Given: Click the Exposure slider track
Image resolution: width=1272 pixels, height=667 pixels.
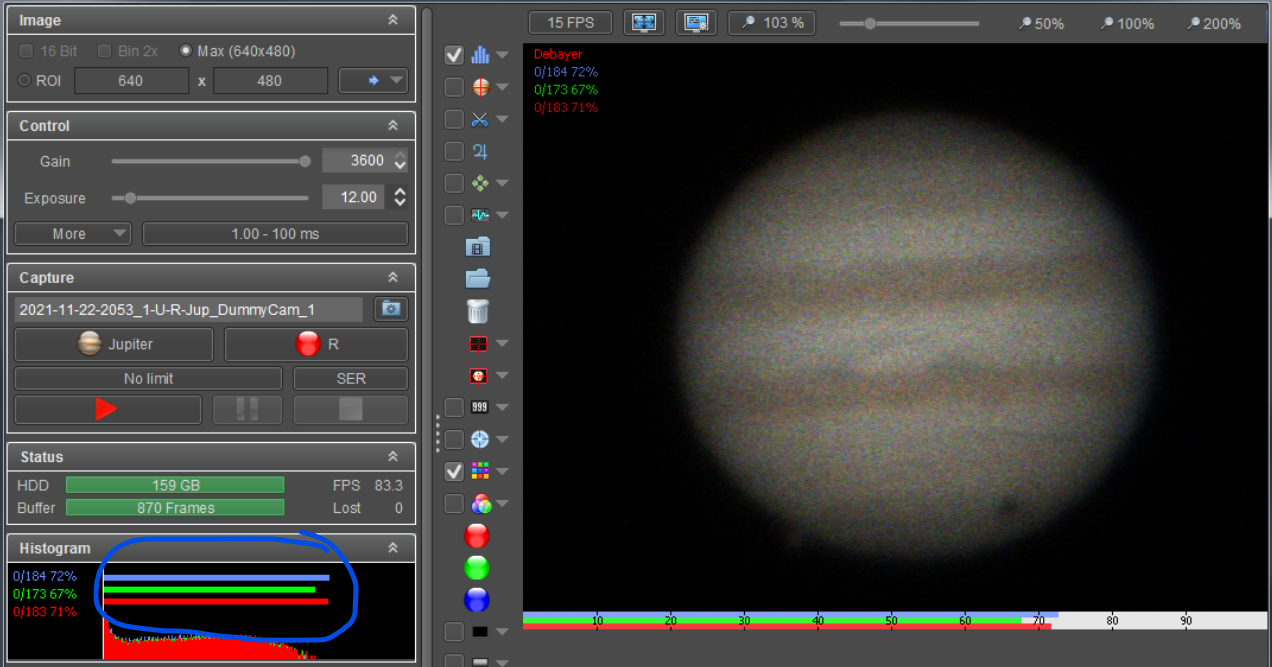Looking at the screenshot, I should pos(210,198).
